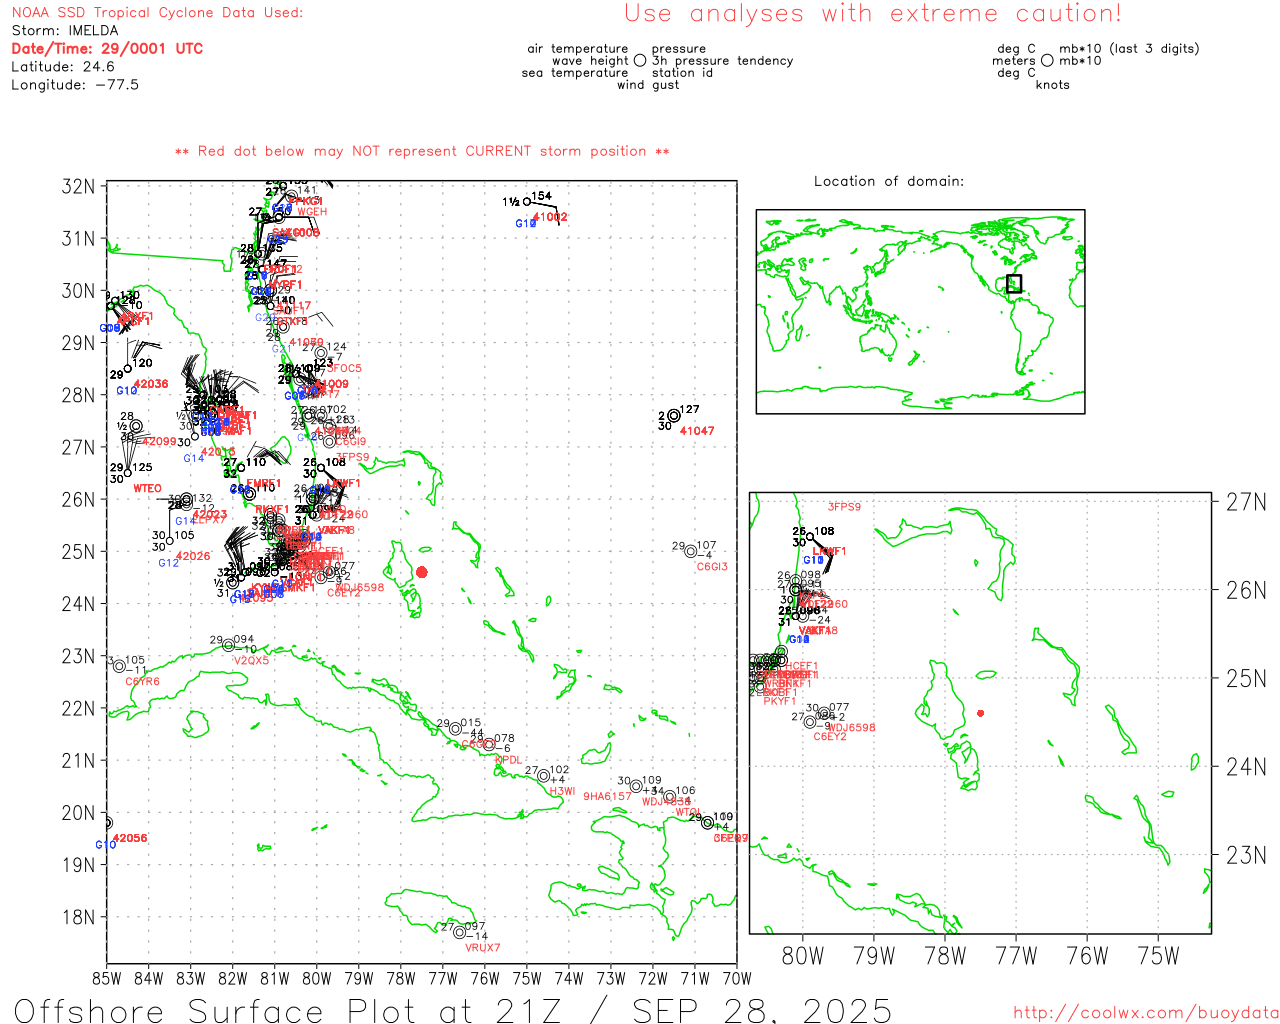Screen dimensions: 1280x1024
Task: Click the red storm dot in the zoomed inset map
Action: (x=980, y=713)
